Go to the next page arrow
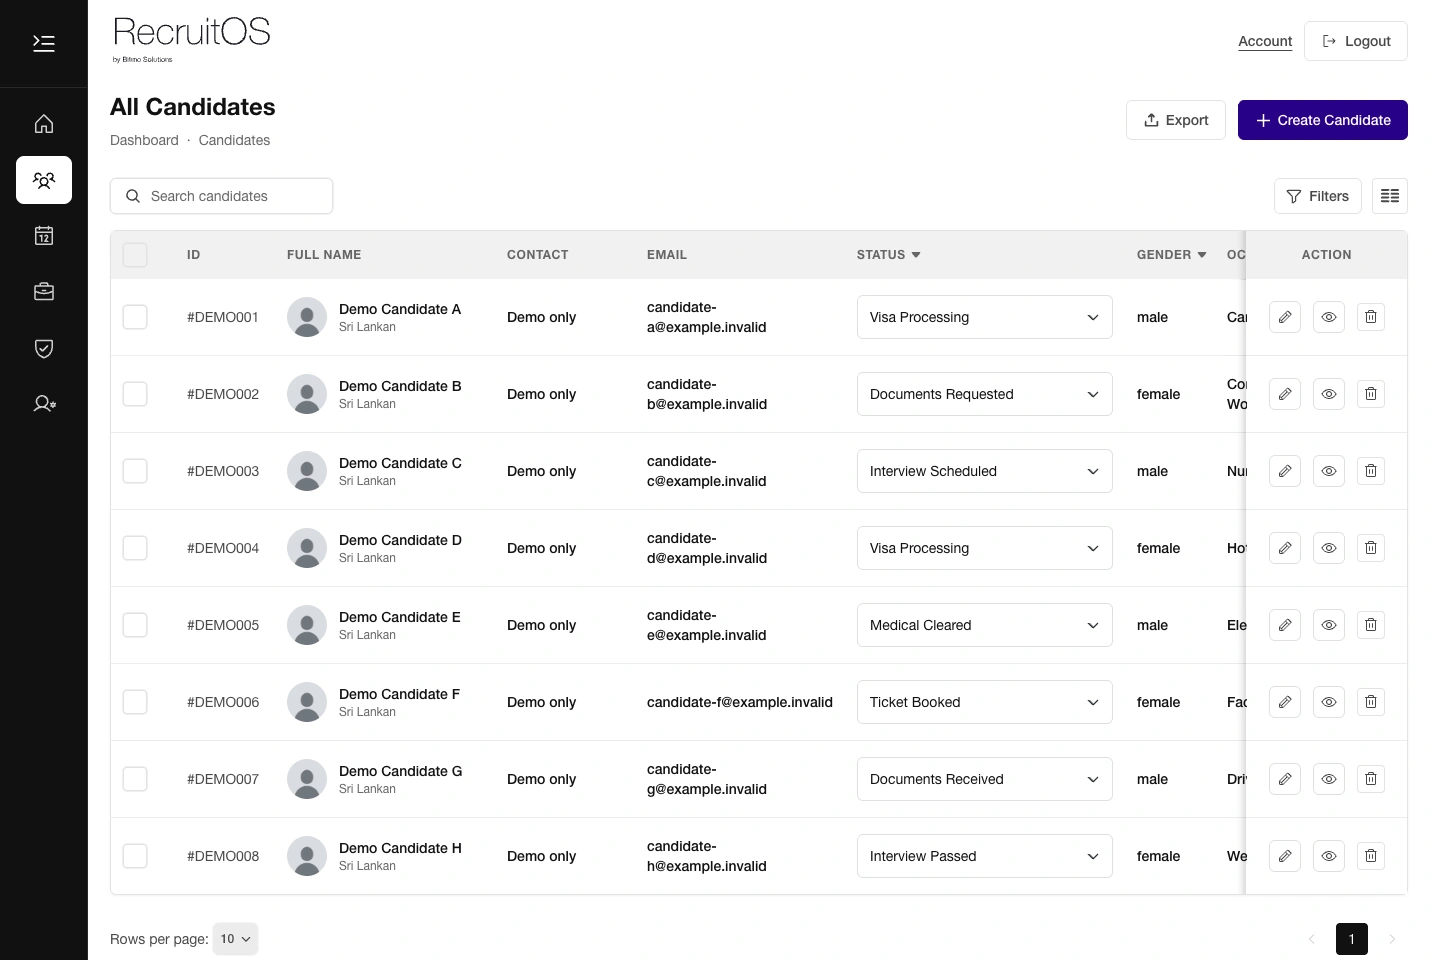 point(1392,939)
